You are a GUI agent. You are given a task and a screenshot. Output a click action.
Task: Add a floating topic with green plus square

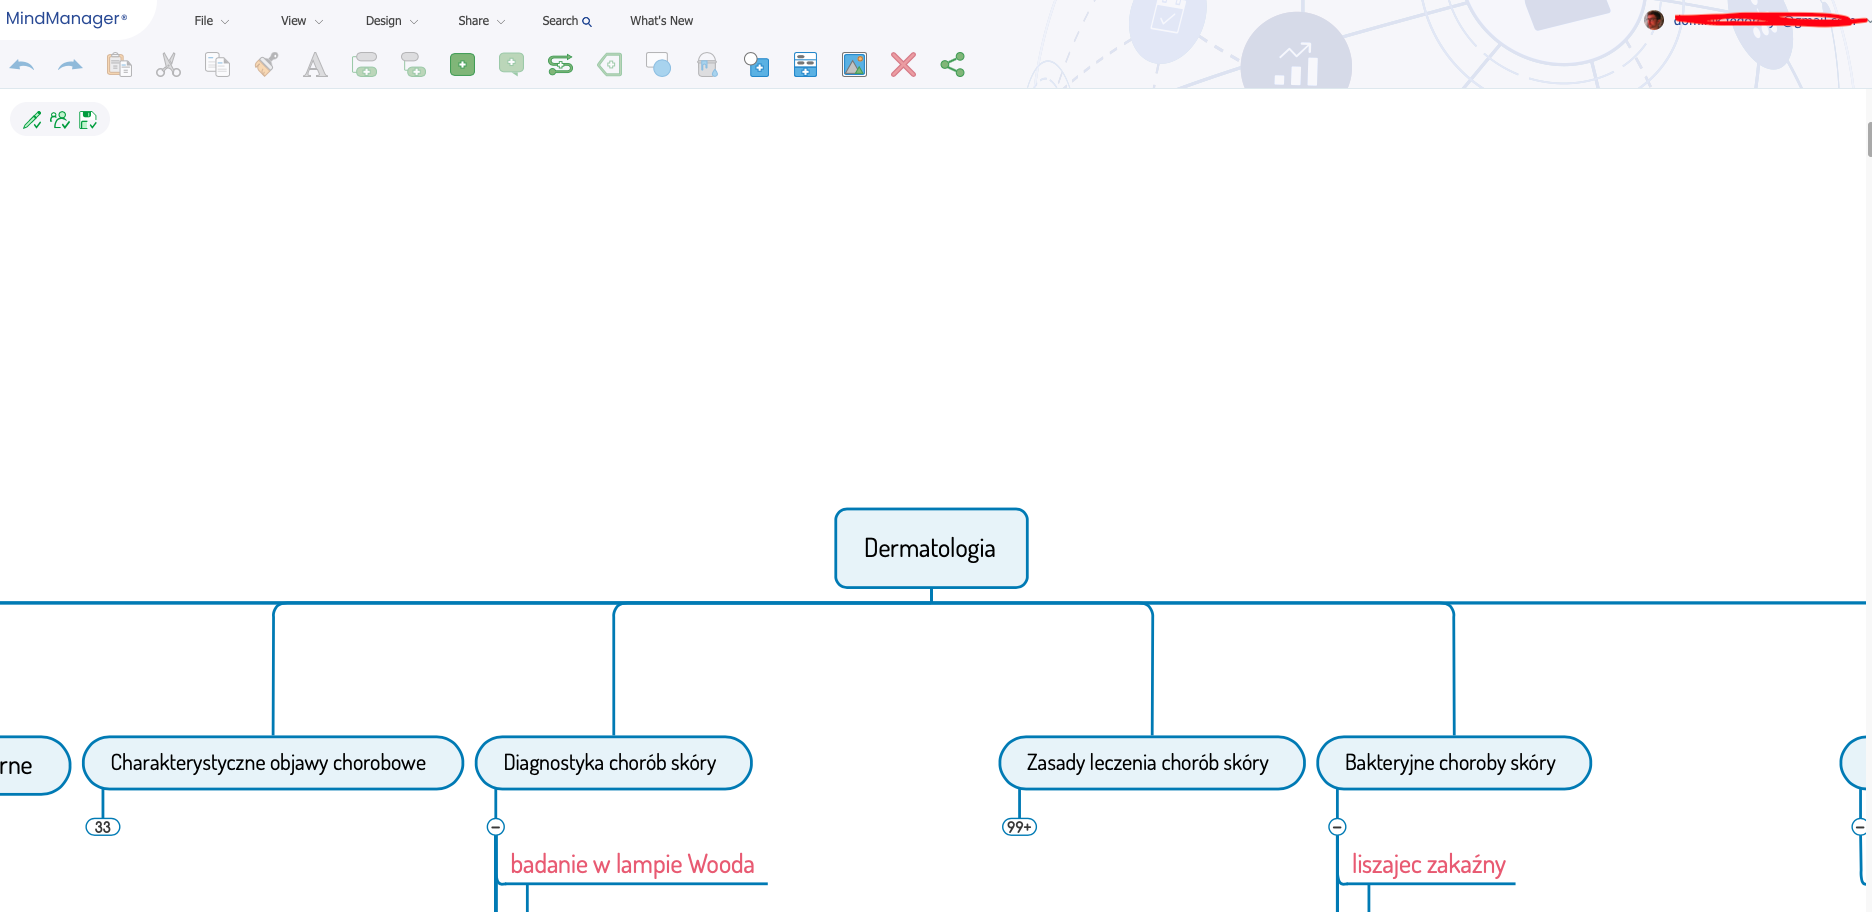coord(462,65)
